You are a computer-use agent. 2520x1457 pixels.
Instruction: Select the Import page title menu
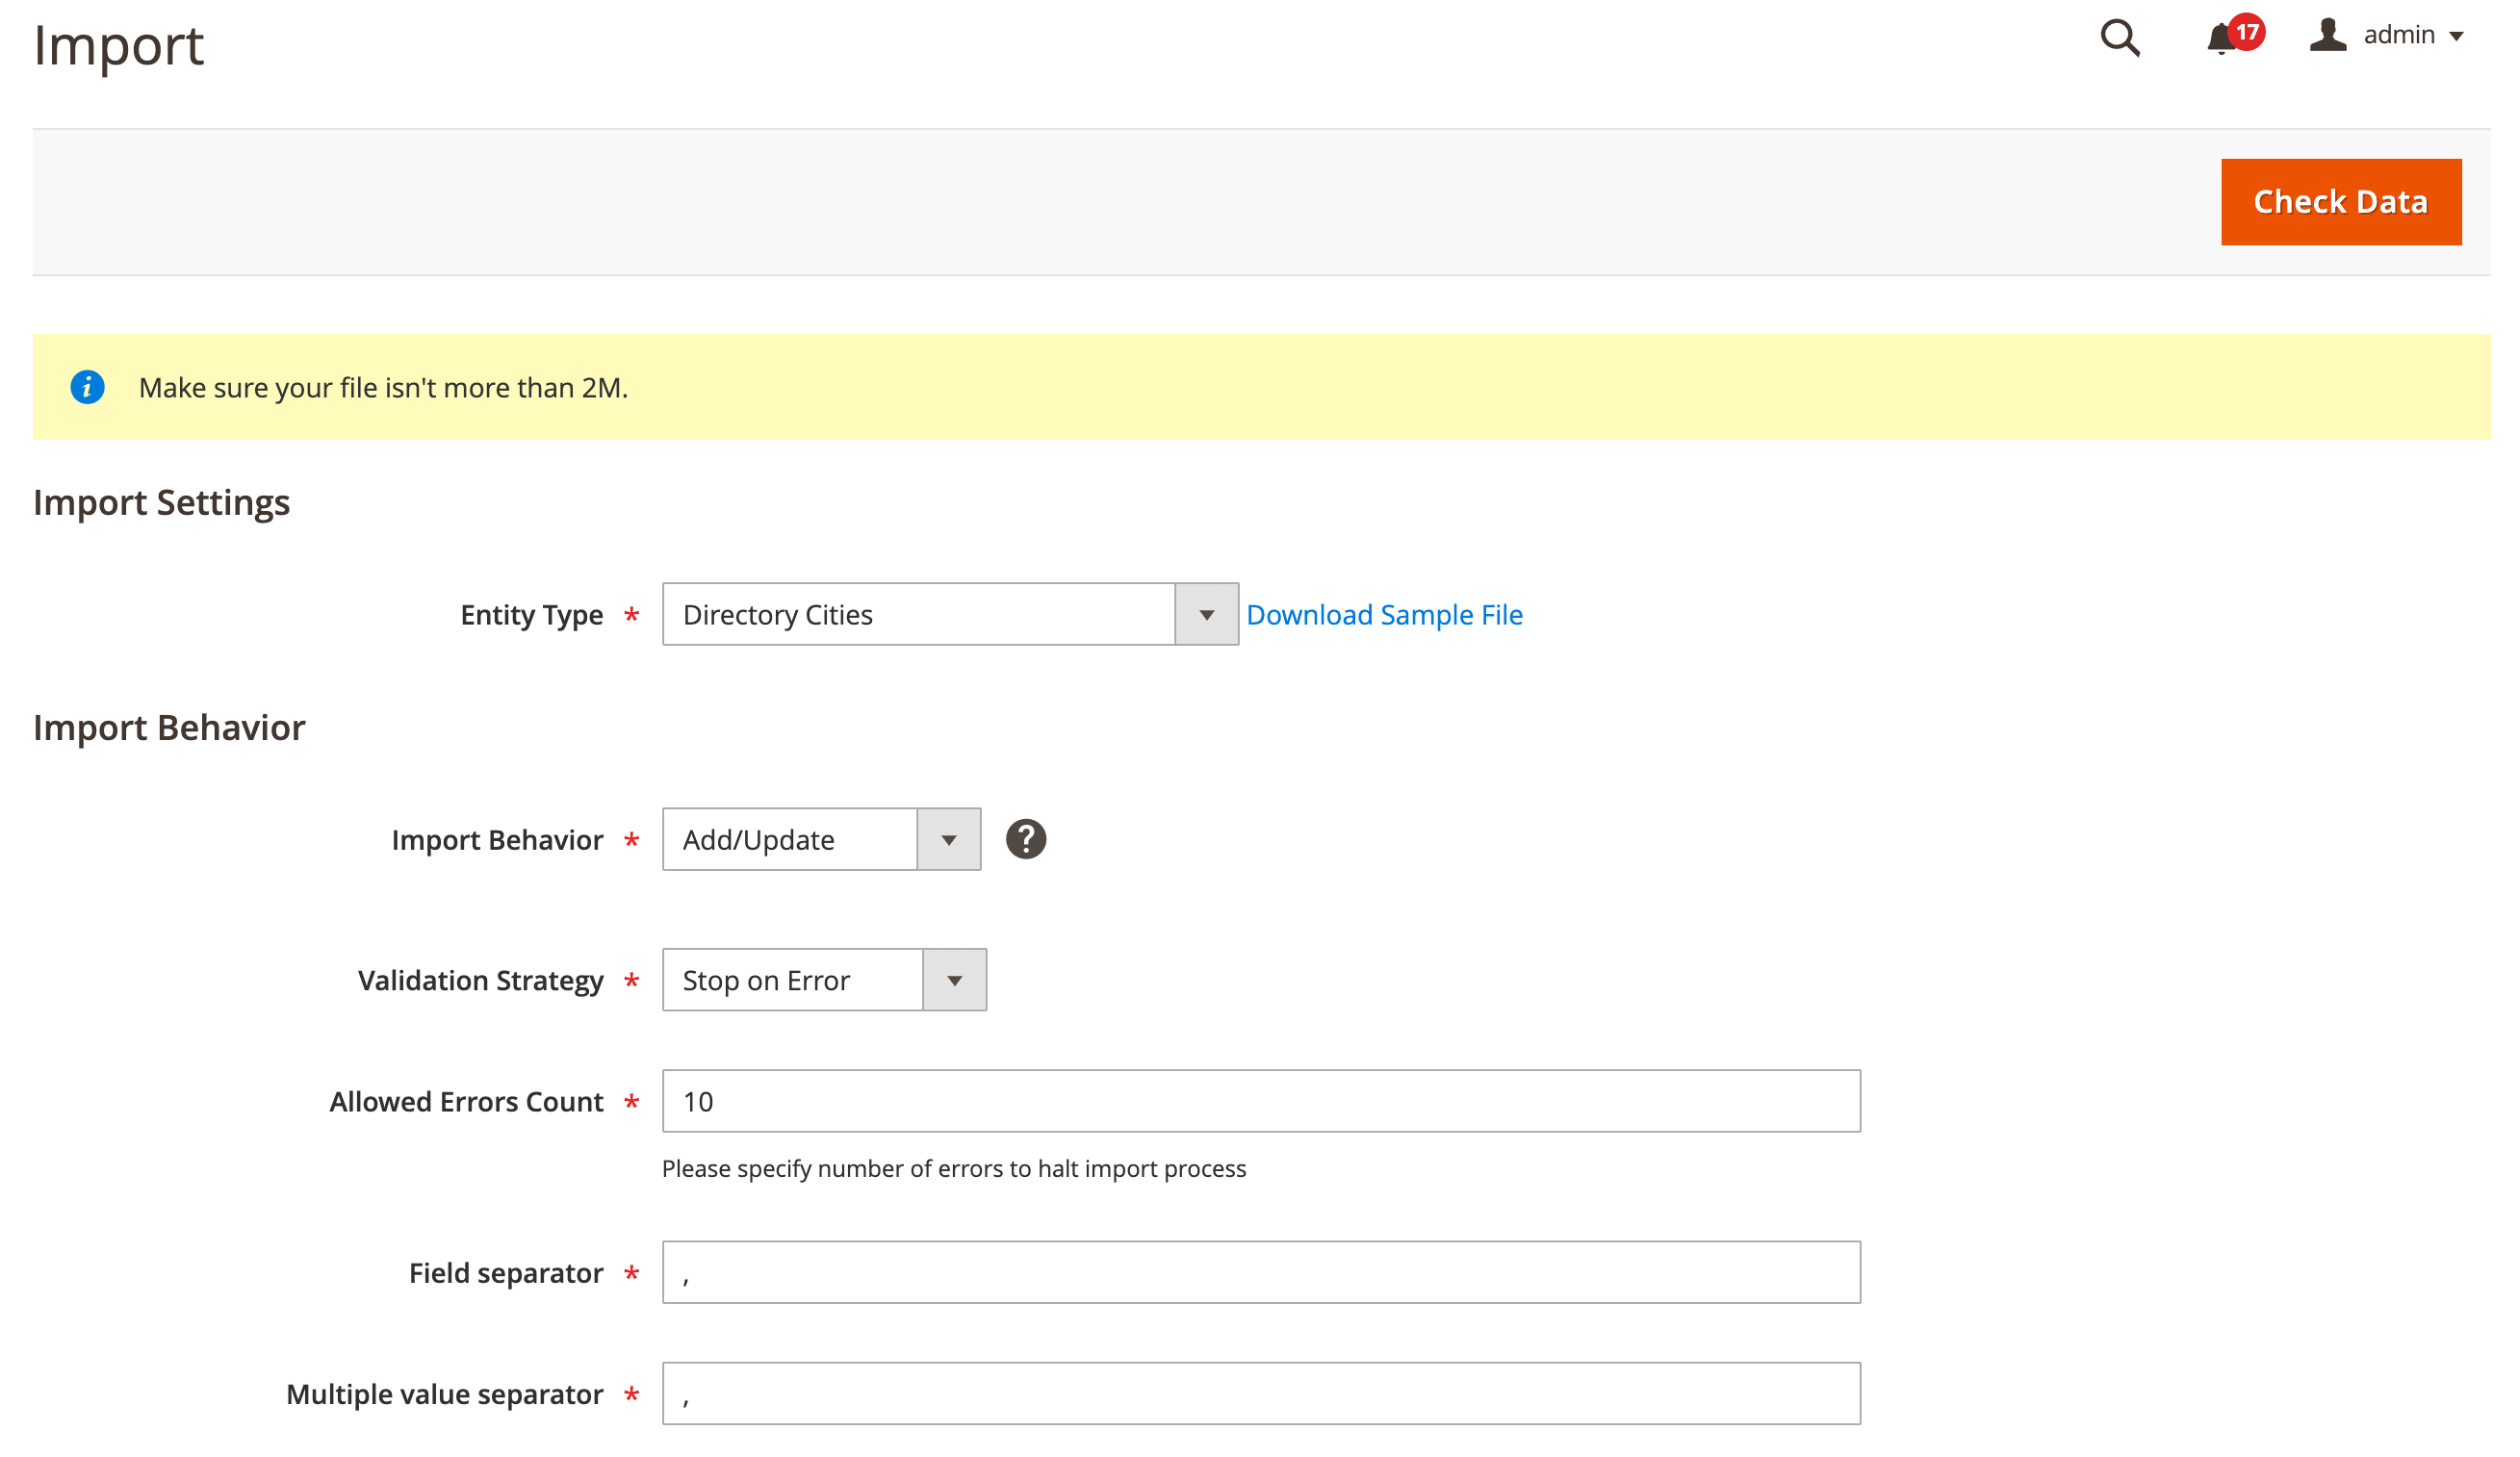pyautogui.click(x=116, y=47)
